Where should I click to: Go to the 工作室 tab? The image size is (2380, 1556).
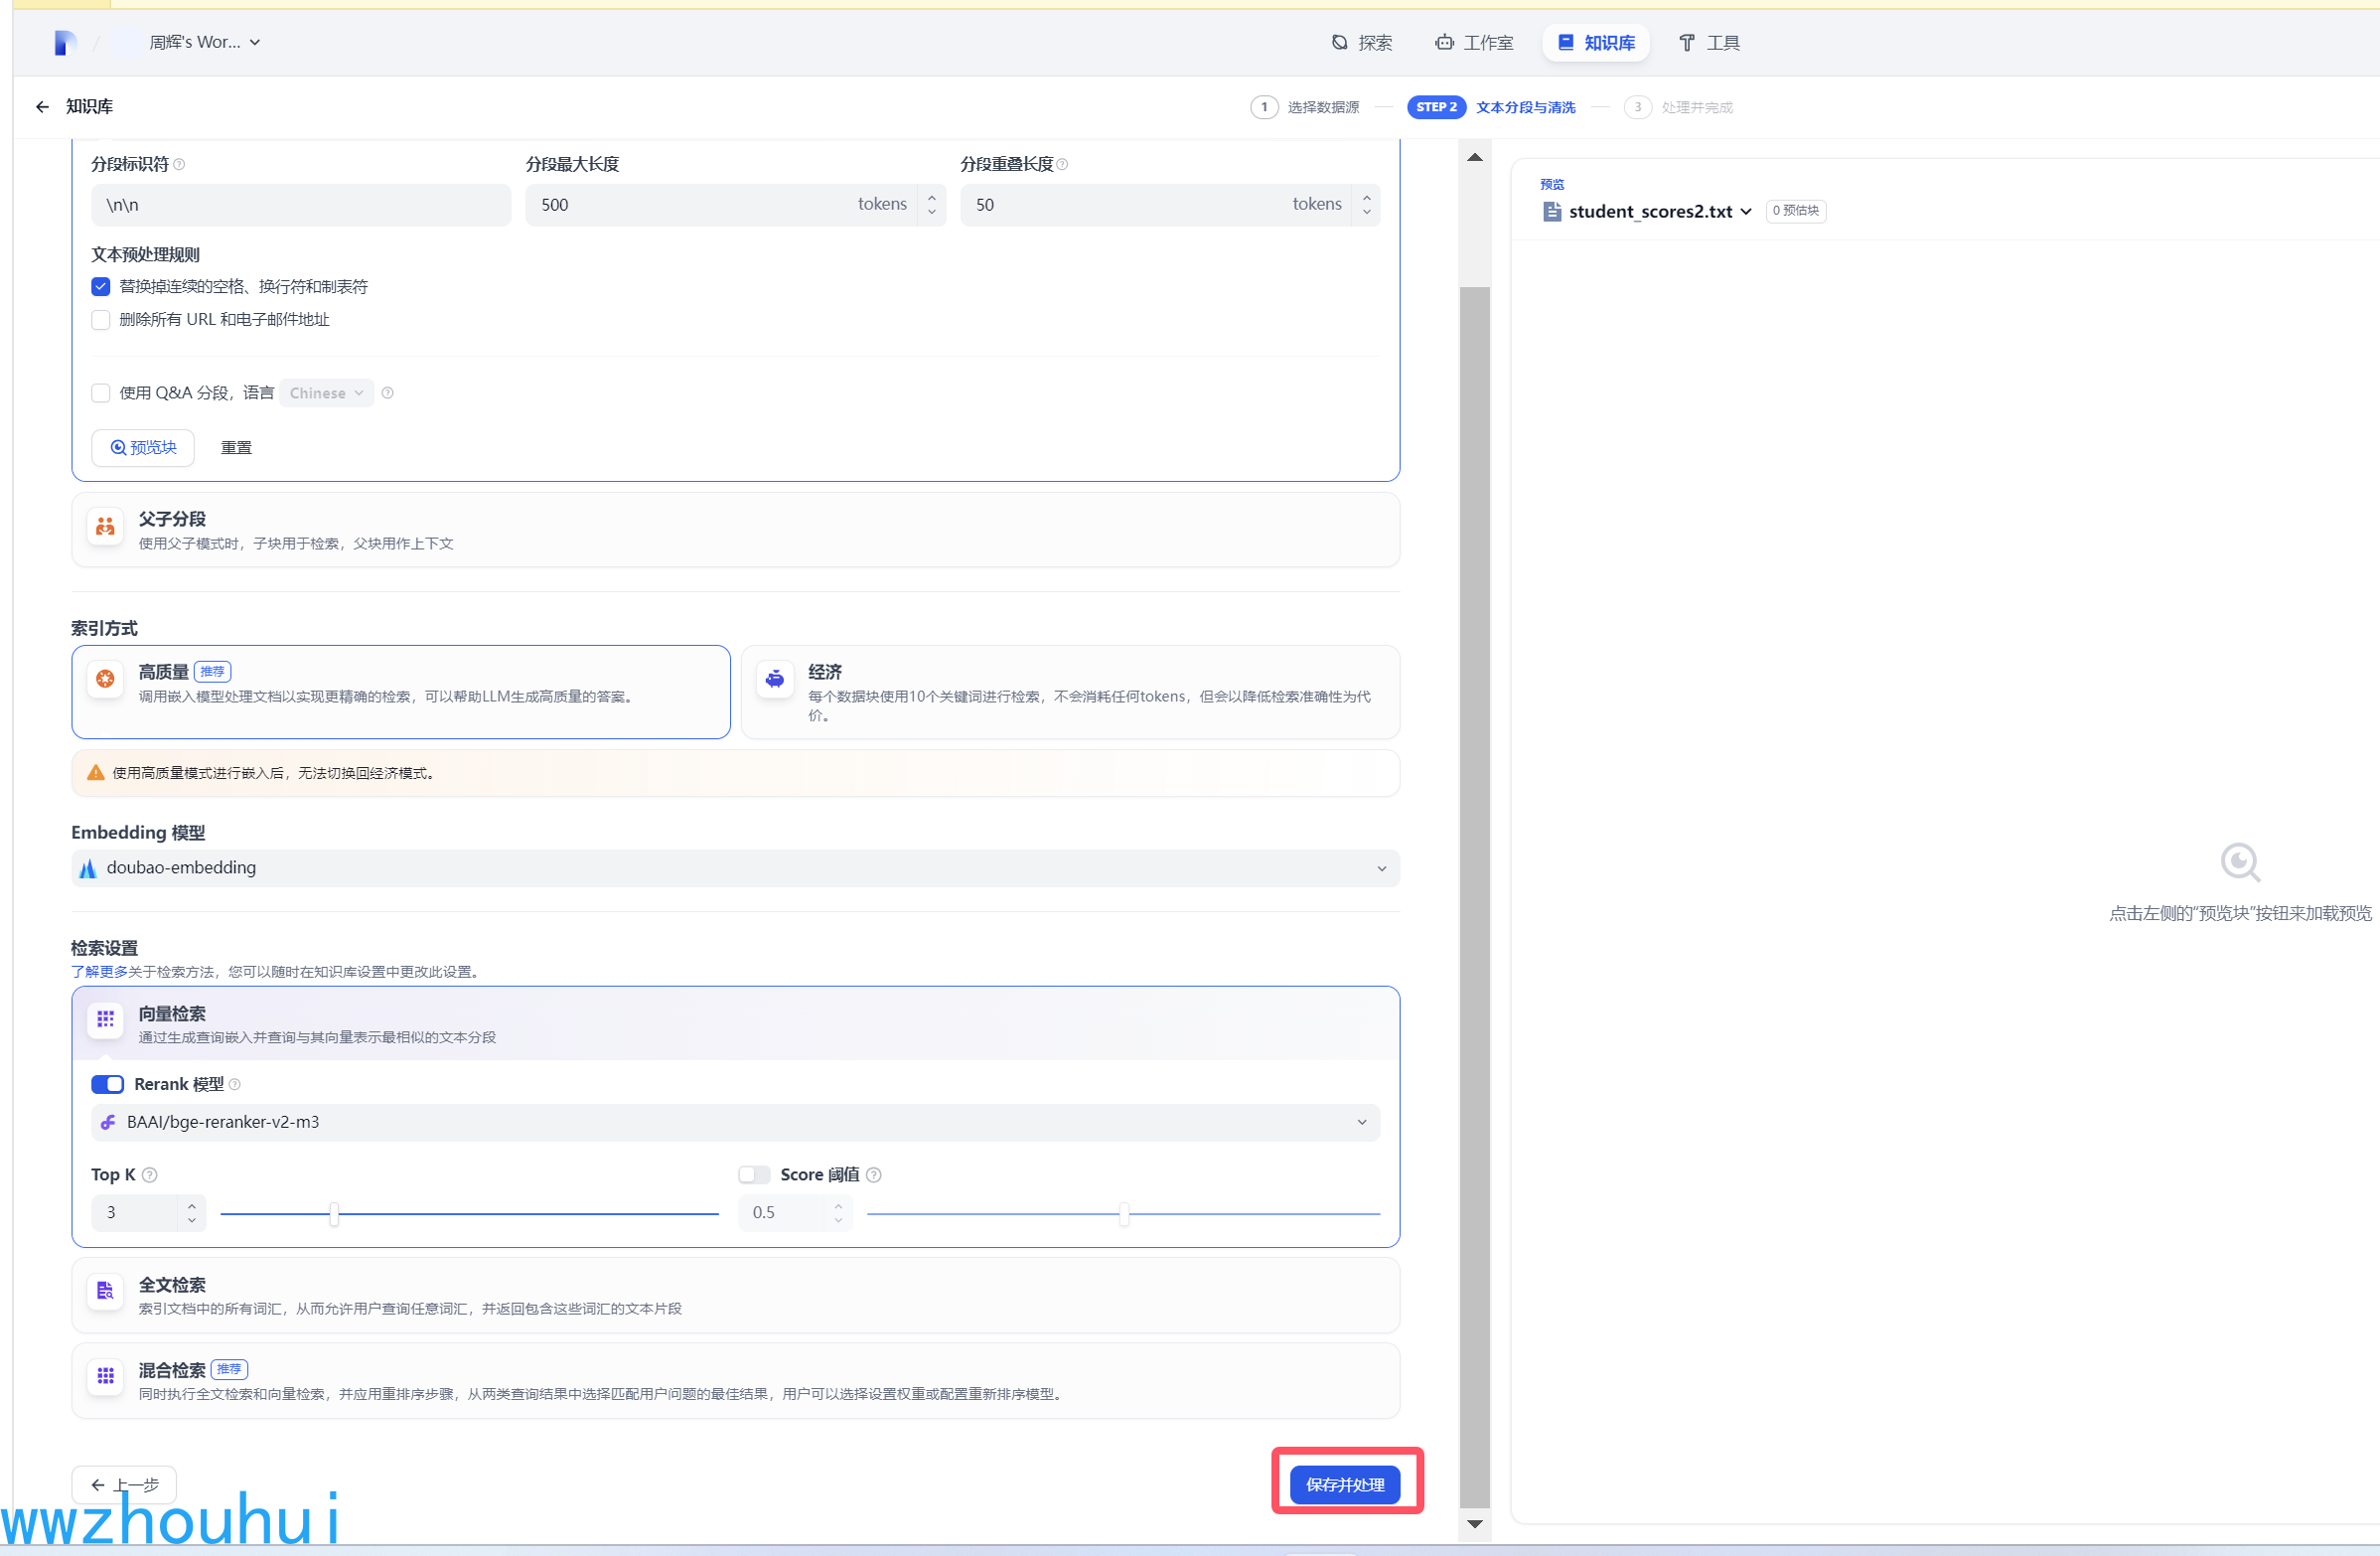[1474, 43]
